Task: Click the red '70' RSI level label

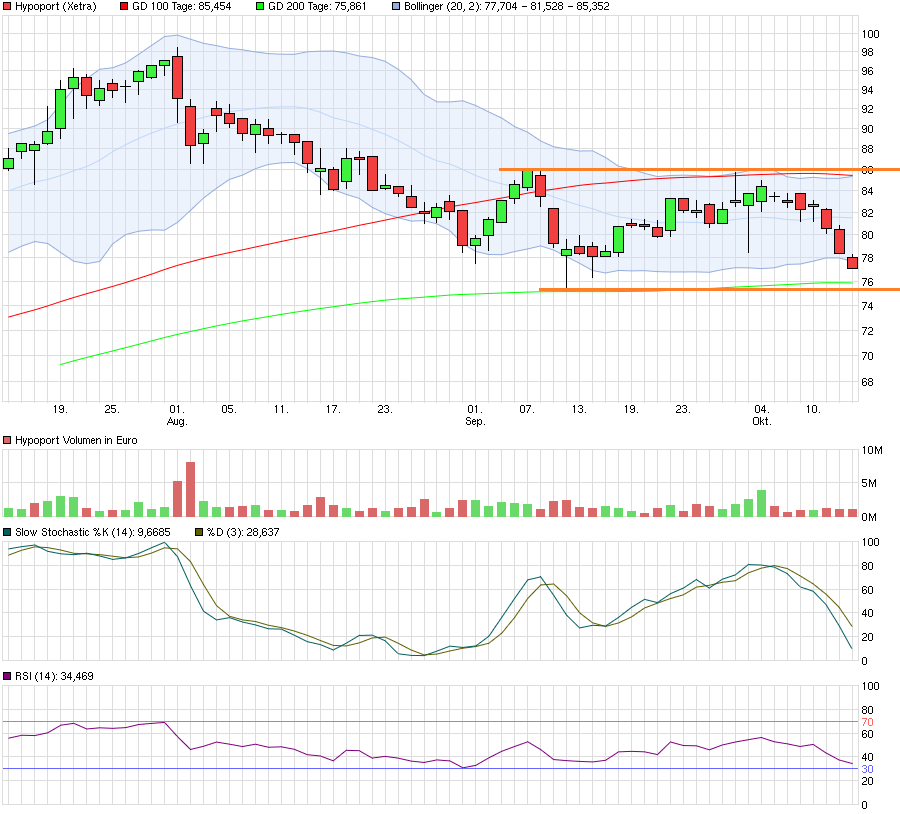Action: (x=866, y=722)
